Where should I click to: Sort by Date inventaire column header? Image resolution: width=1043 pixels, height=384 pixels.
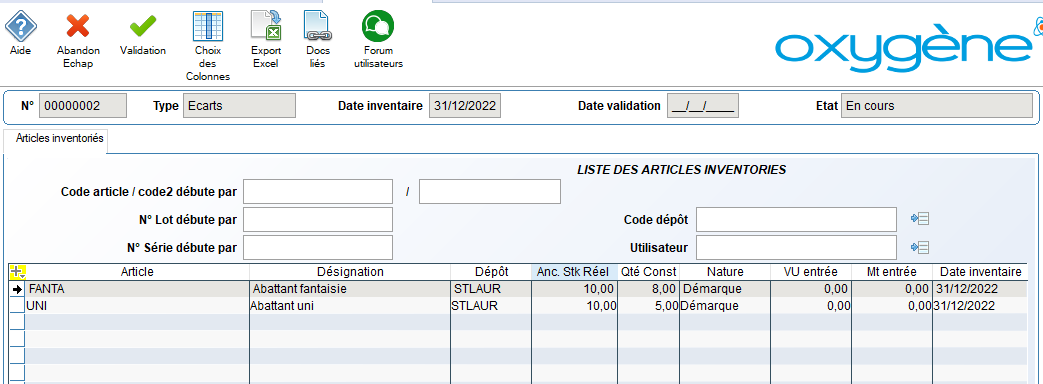980,272
